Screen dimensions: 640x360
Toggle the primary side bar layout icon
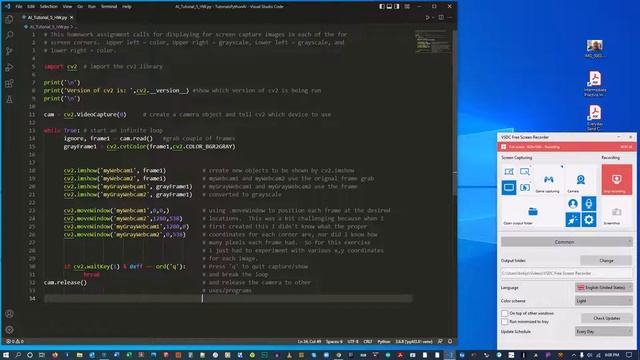[x=382, y=7]
